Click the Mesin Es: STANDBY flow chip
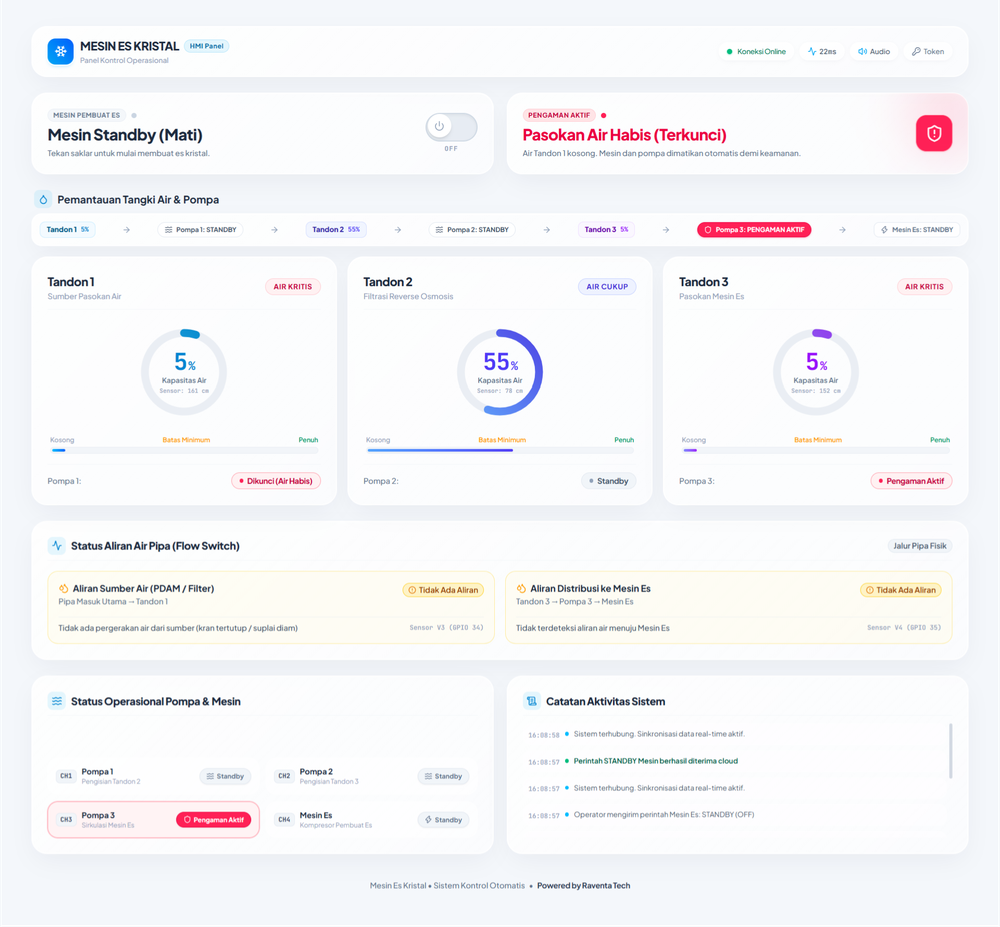The width and height of the screenshot is (1000, 927). pos(917,230)
